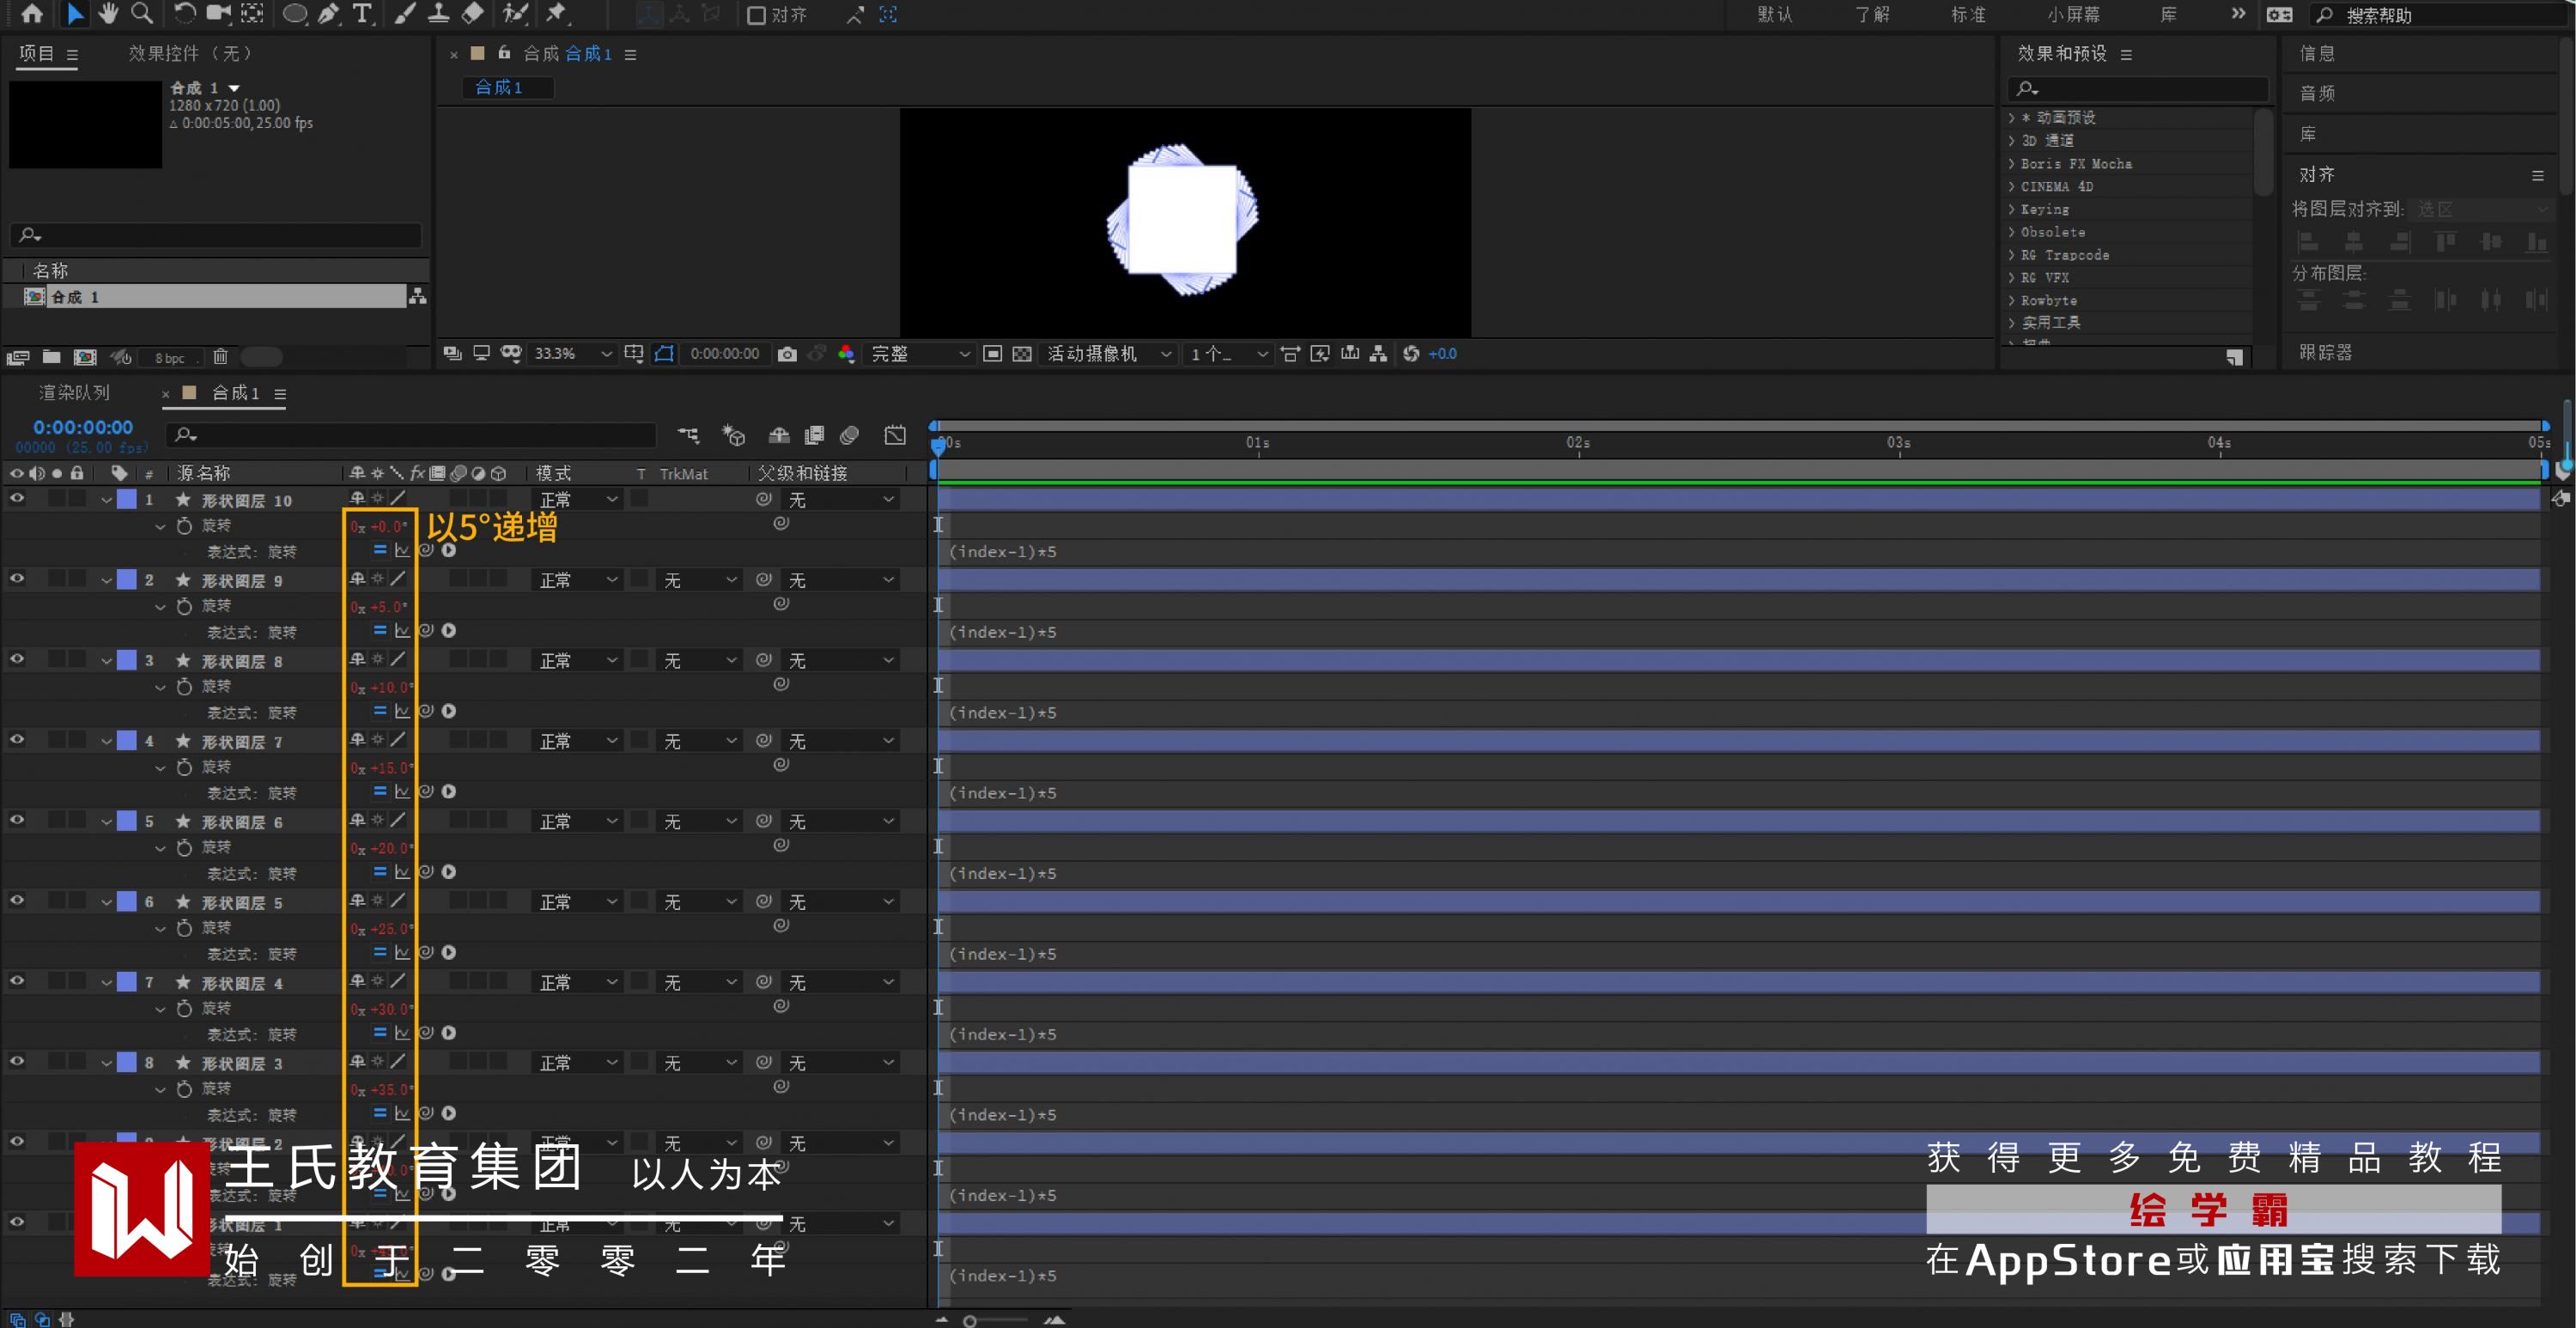
Task: Take snapshot with the camera icon
Action: click(x=787, y=354)
